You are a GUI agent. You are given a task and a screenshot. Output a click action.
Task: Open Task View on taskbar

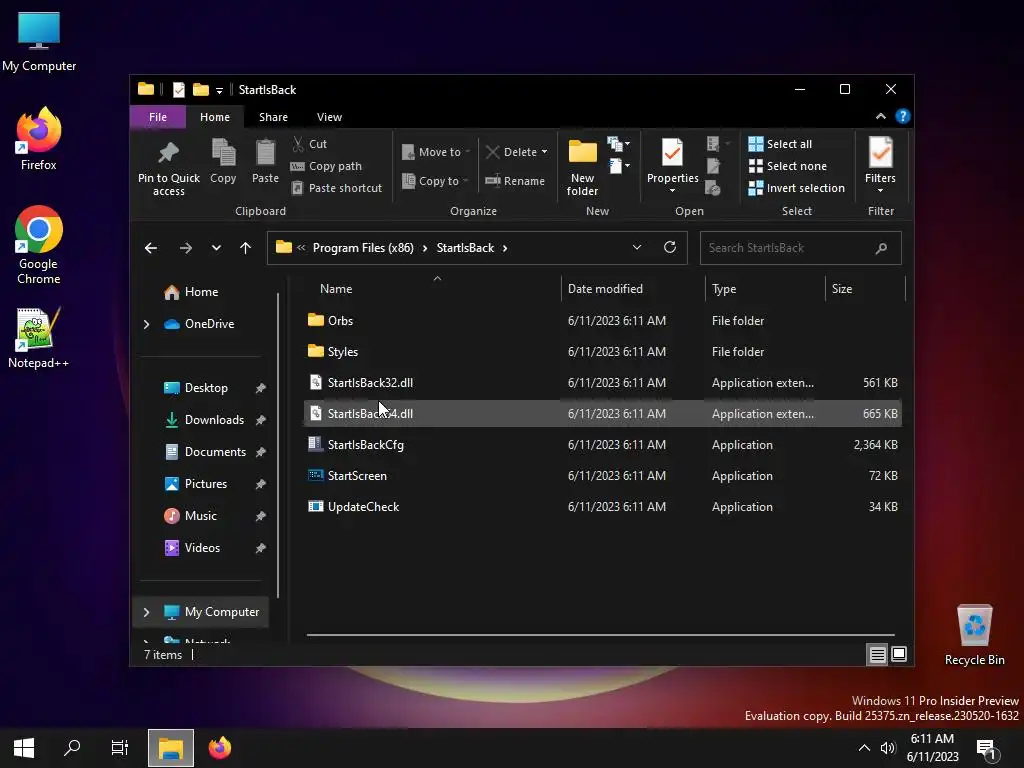(120, 748)
